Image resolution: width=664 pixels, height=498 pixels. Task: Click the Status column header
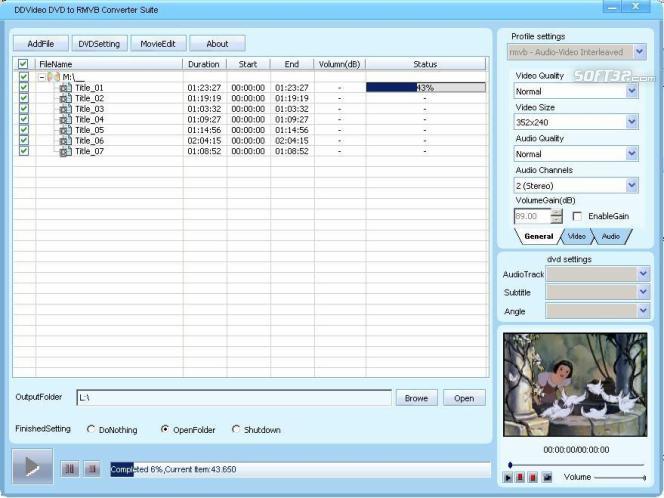coord(426,64)
